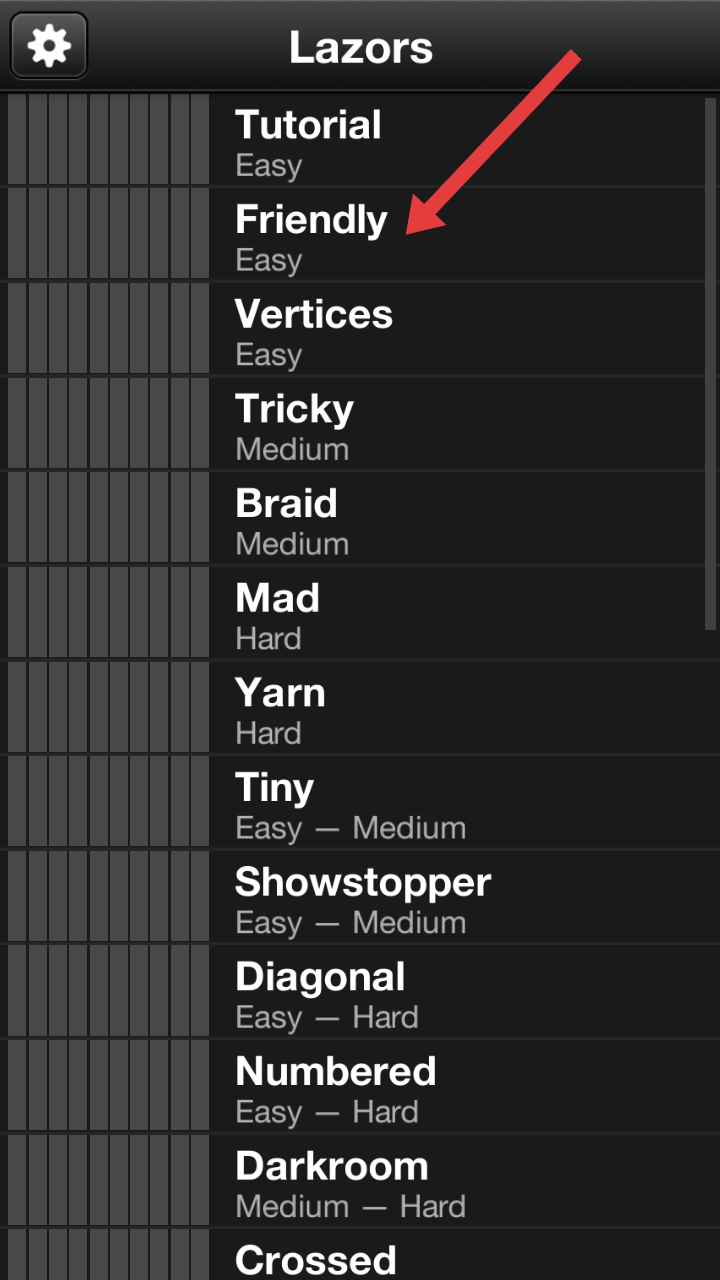
Task: Click the Lazors title in header
Action: (361, 47)
